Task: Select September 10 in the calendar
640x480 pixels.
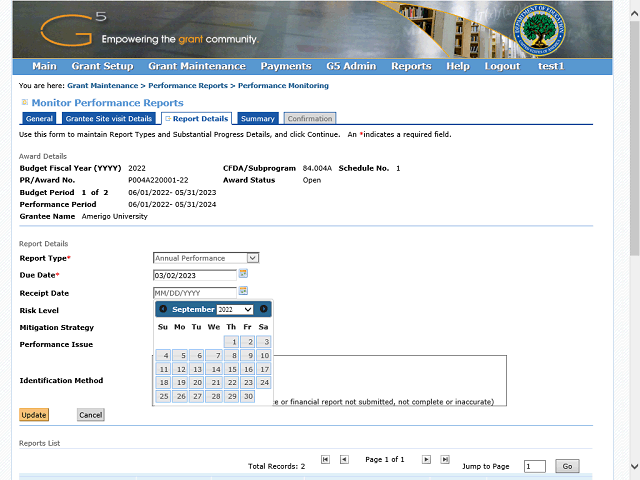Action: pyautogui.click(x=264, y=356)
